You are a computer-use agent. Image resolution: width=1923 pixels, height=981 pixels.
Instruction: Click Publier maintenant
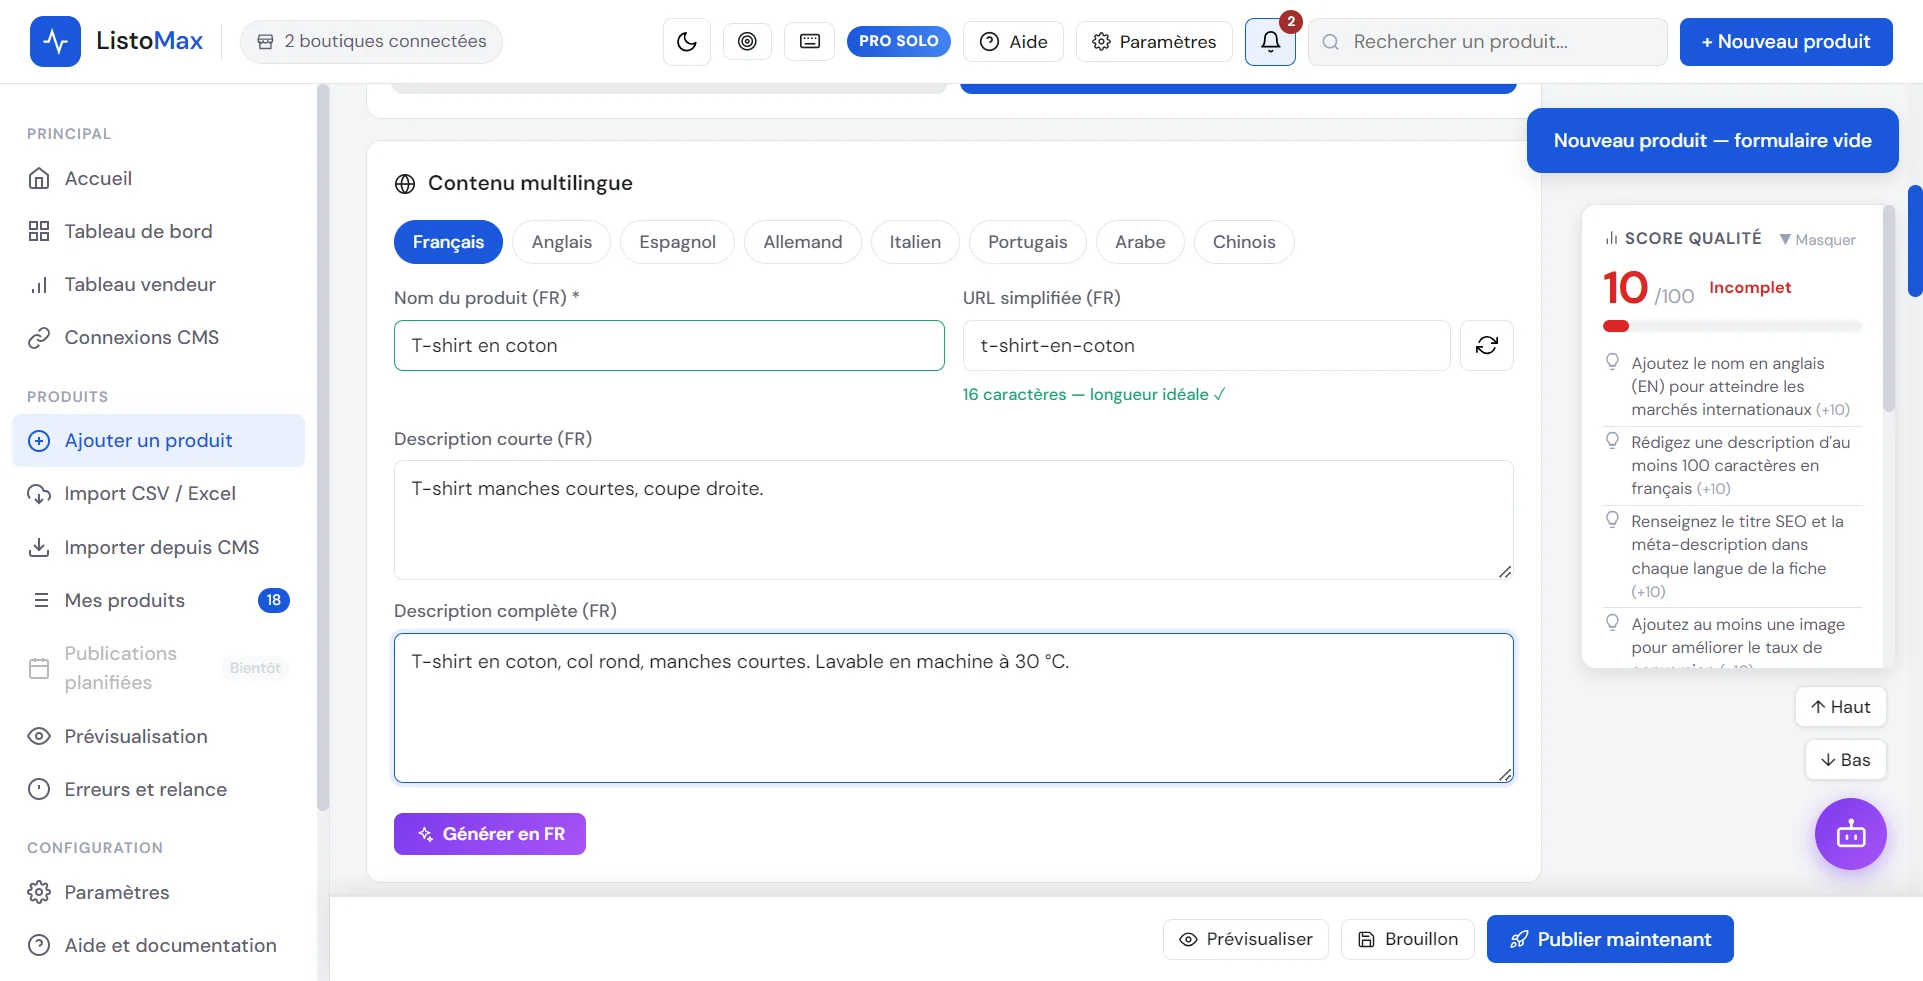point(1610,939)
